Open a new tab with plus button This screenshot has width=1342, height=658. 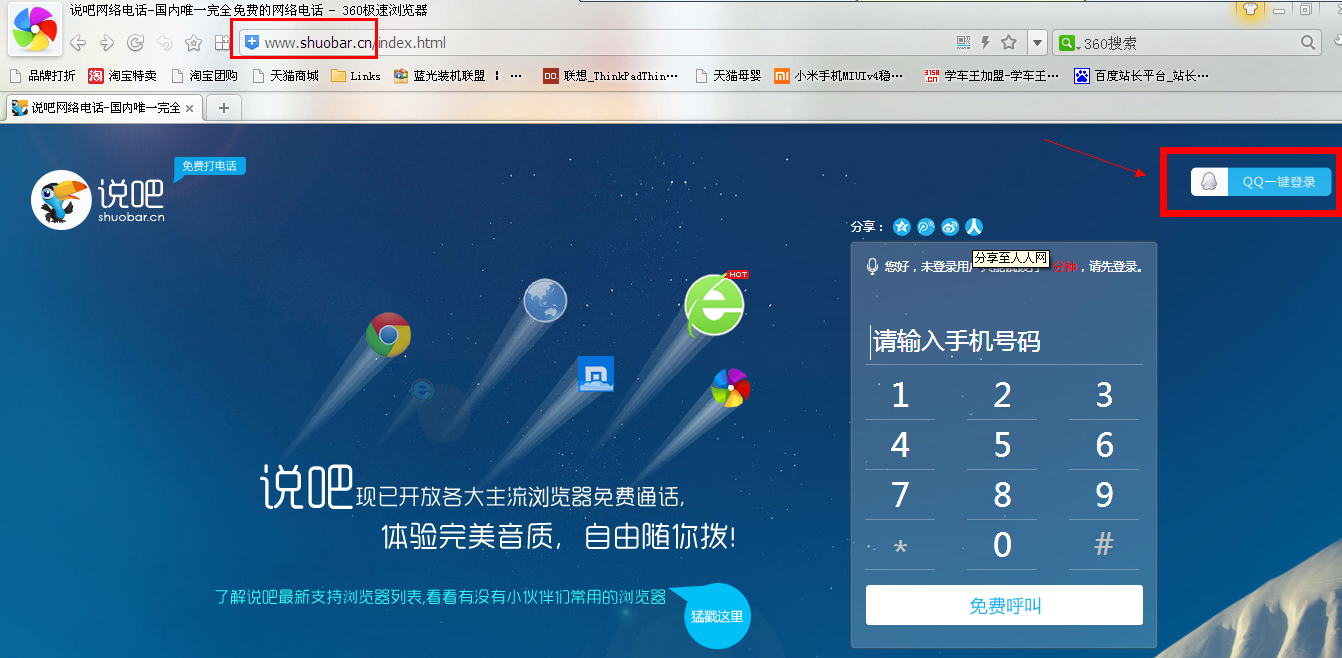pos(223,108)
